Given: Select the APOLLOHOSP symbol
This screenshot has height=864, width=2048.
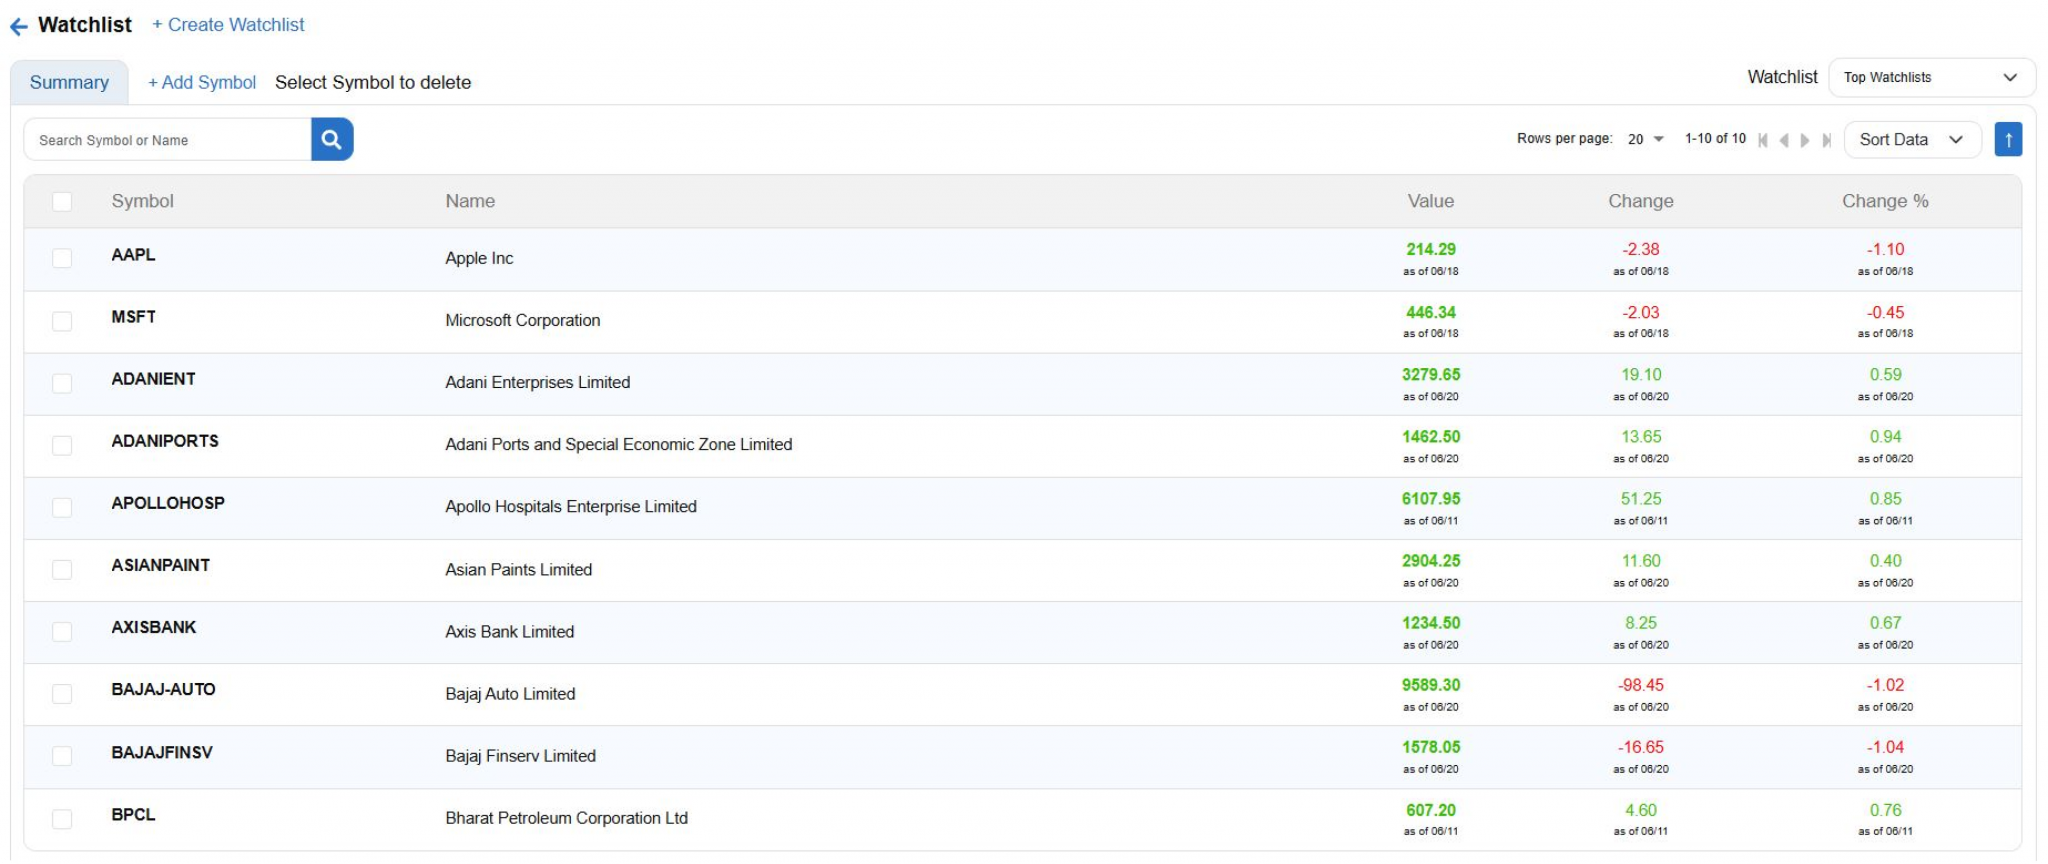Looking at the screenshot, I should (168, 503).
